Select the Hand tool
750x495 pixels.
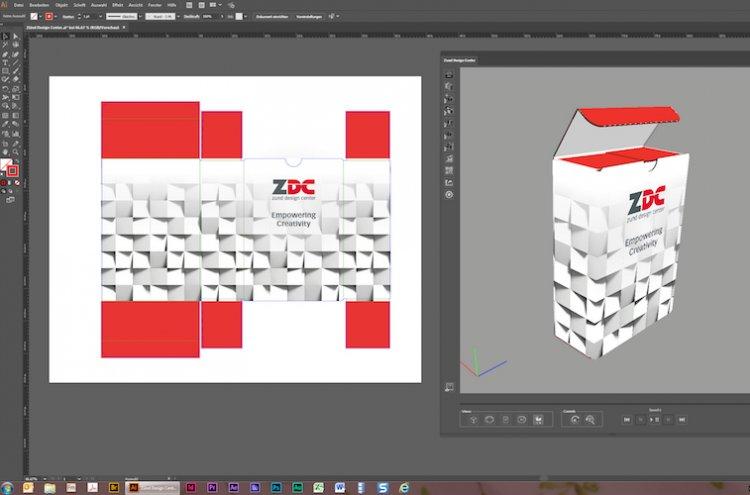5,153
